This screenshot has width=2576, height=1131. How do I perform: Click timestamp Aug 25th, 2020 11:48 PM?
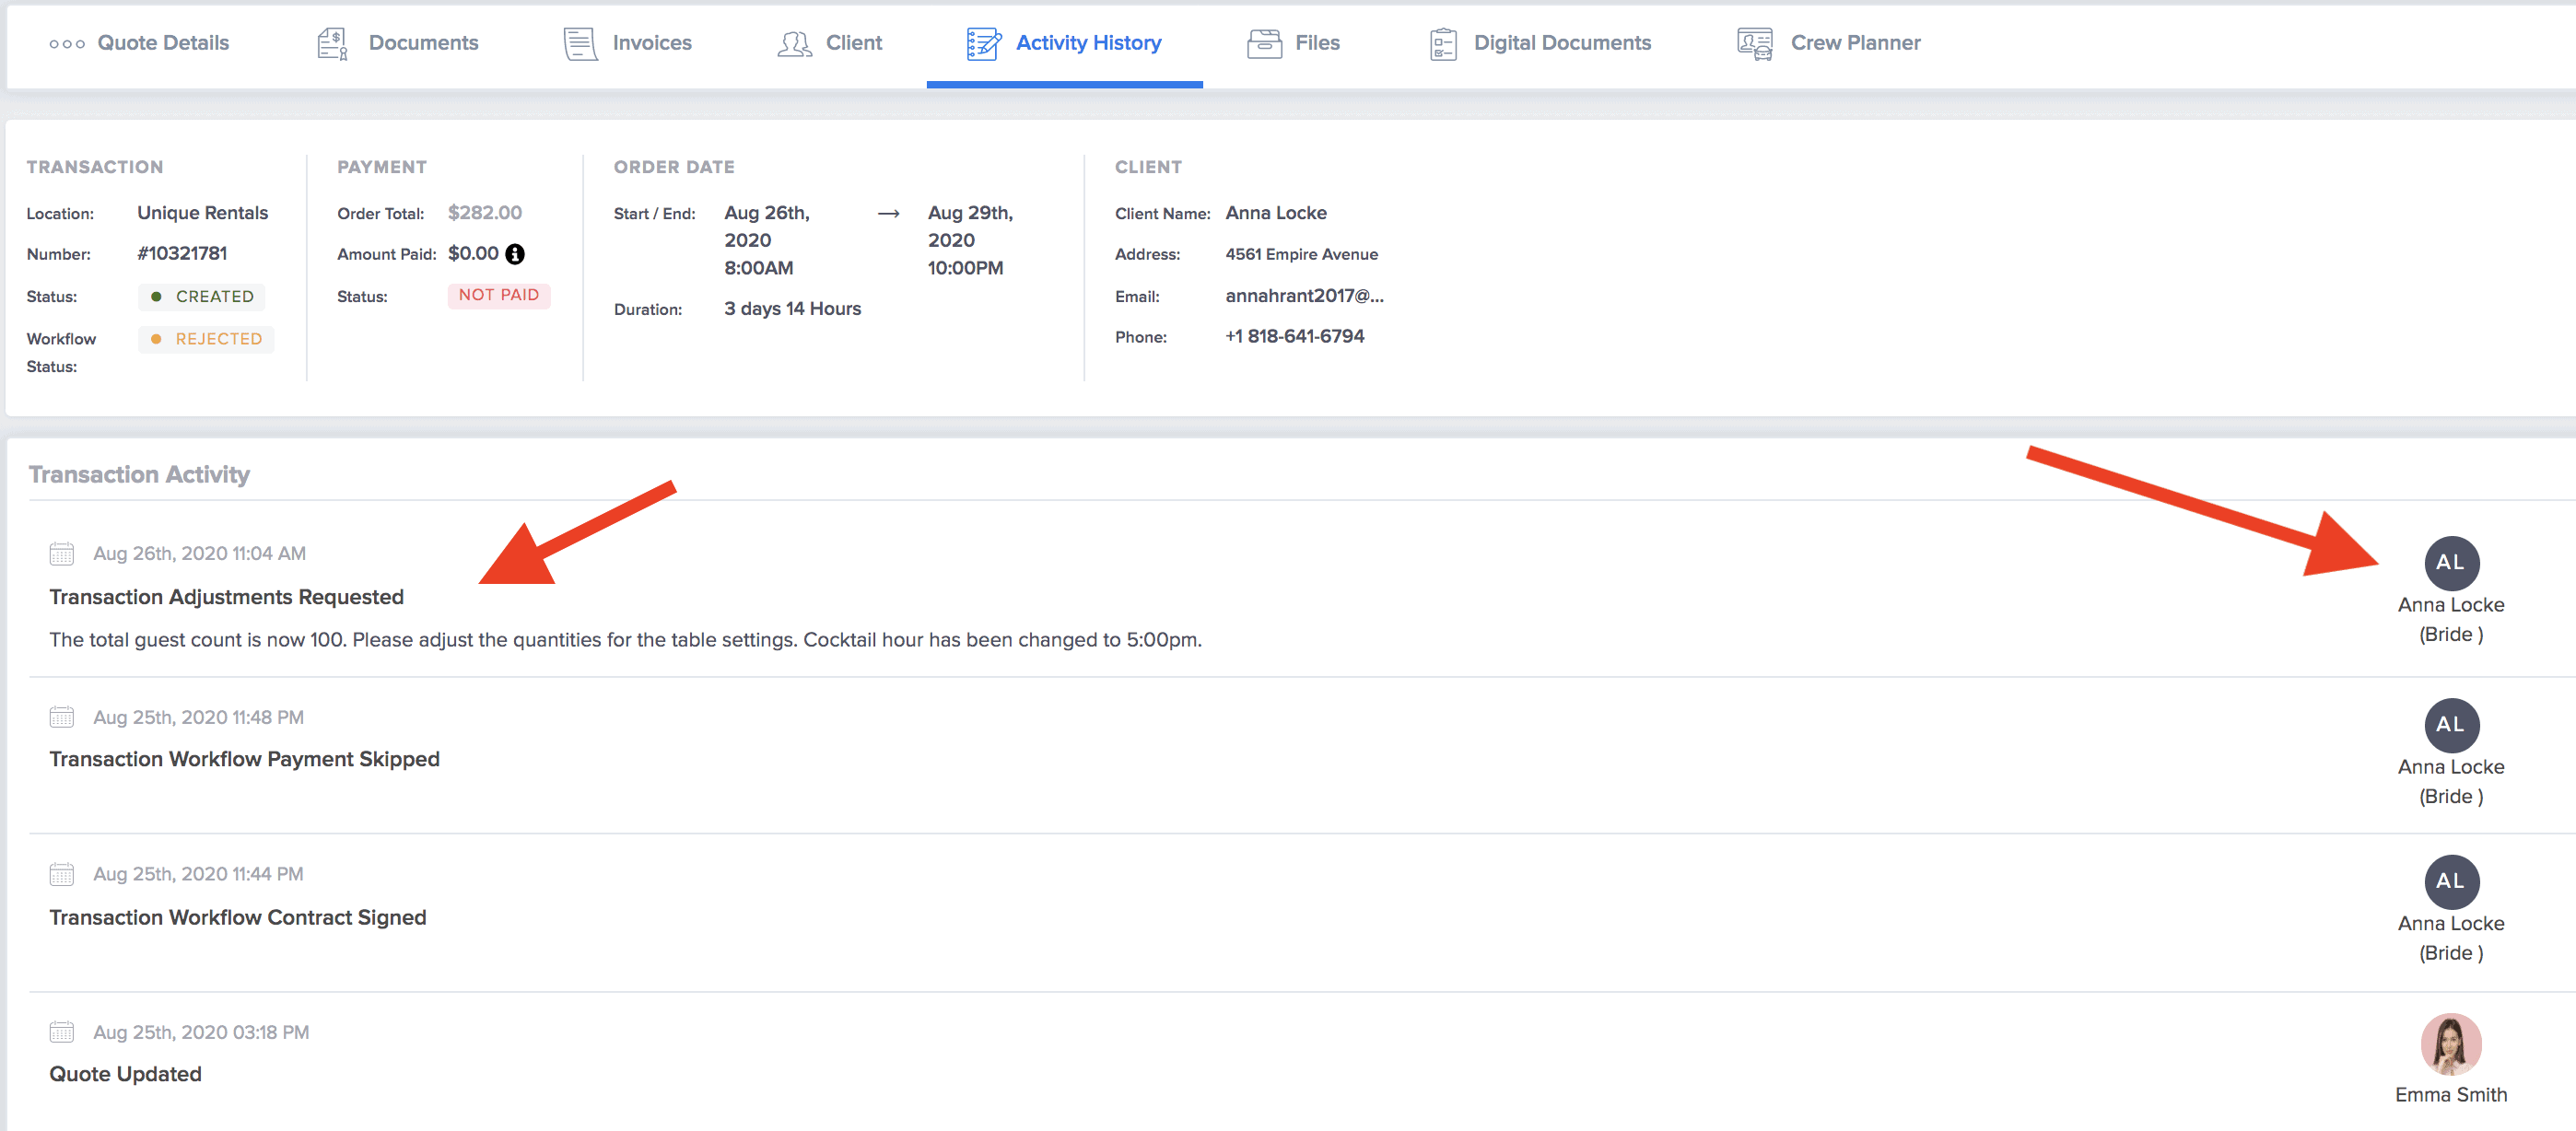tap(199, 717)
